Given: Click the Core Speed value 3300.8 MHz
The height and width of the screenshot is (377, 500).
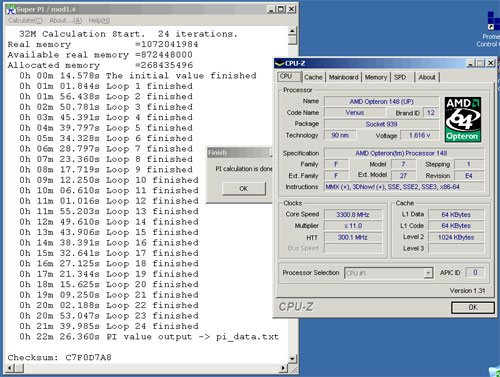Looking at the screenshot, I should [x=353, y=214].
